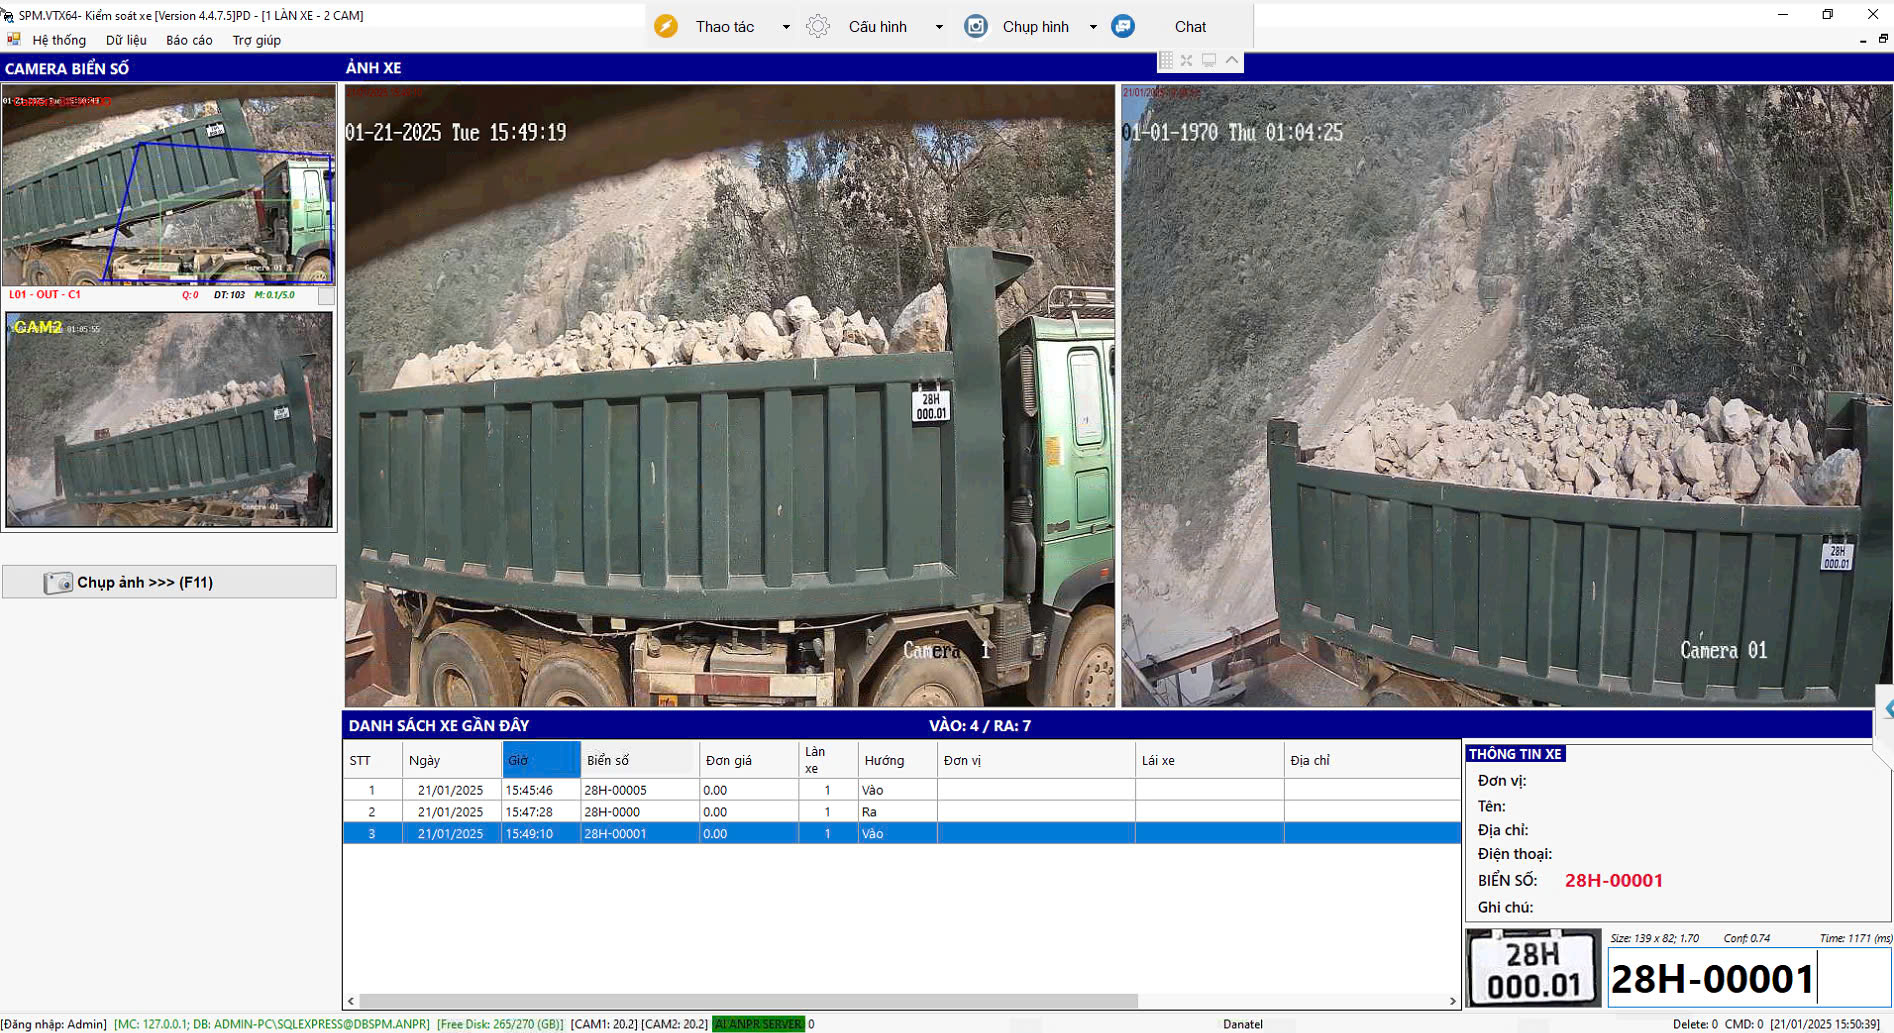Click the AI ANPR SERVER status indicator
The image size is (1894, 1033).
tap(758, 1024)
